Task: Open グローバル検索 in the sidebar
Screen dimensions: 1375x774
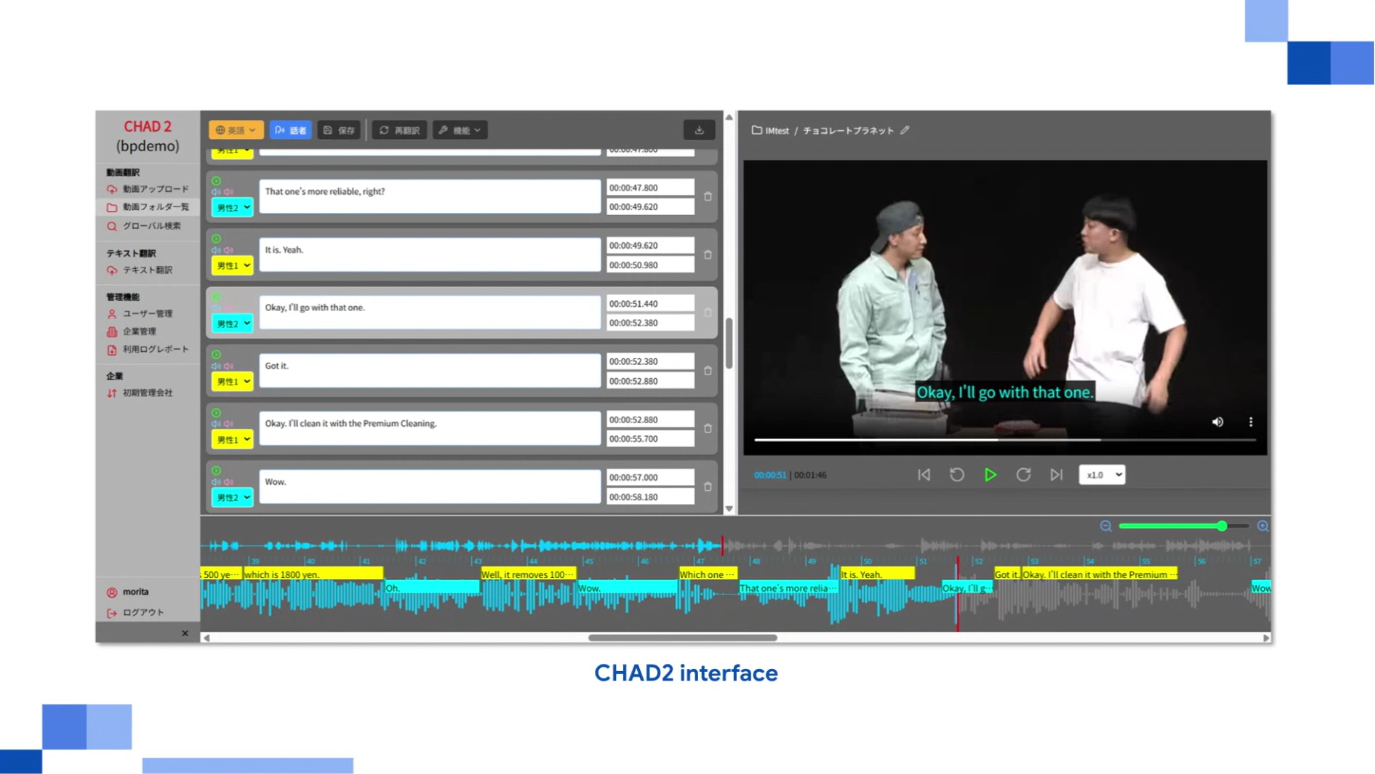Action: 144,226
